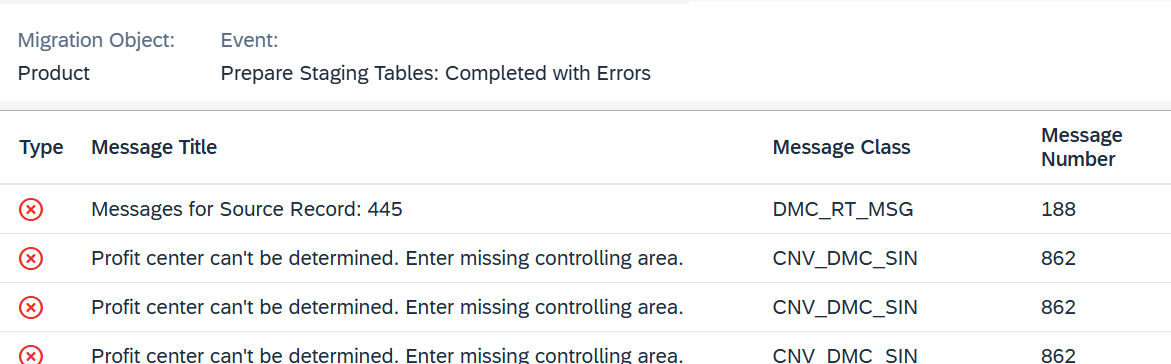
Task: Click the Event label
Action: coord(249,40)
